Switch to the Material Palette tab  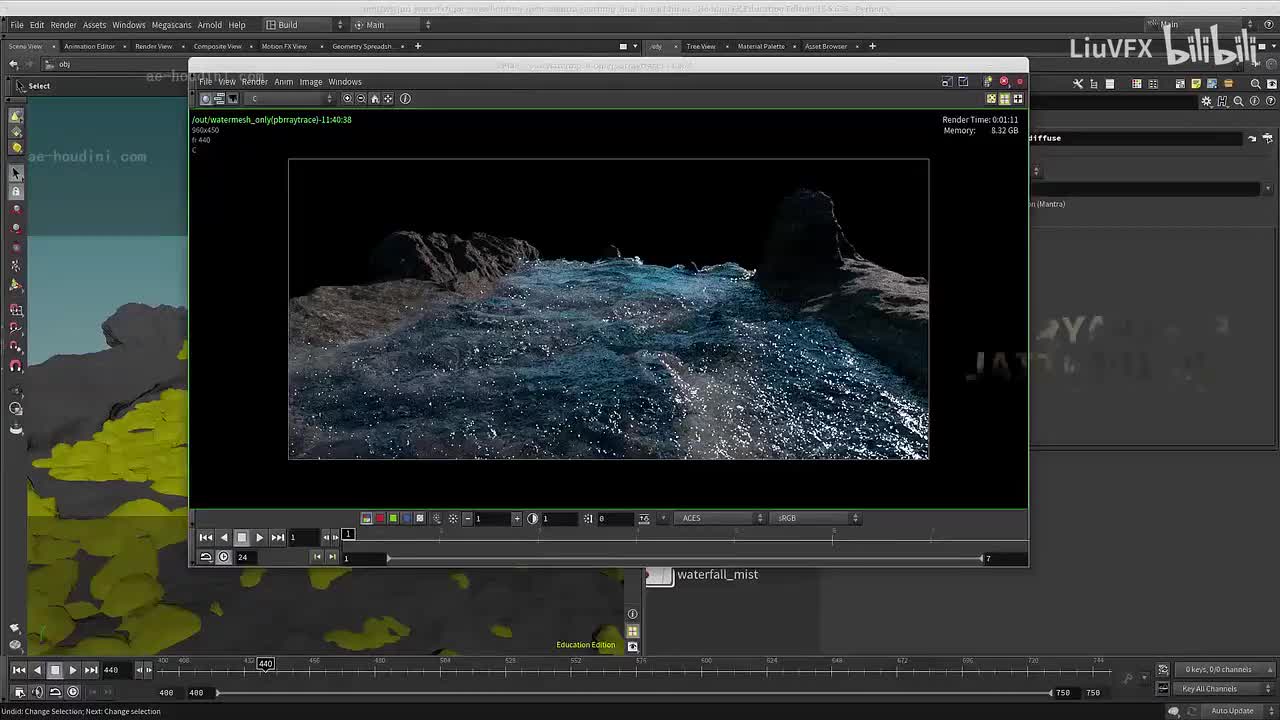point(761,46)
